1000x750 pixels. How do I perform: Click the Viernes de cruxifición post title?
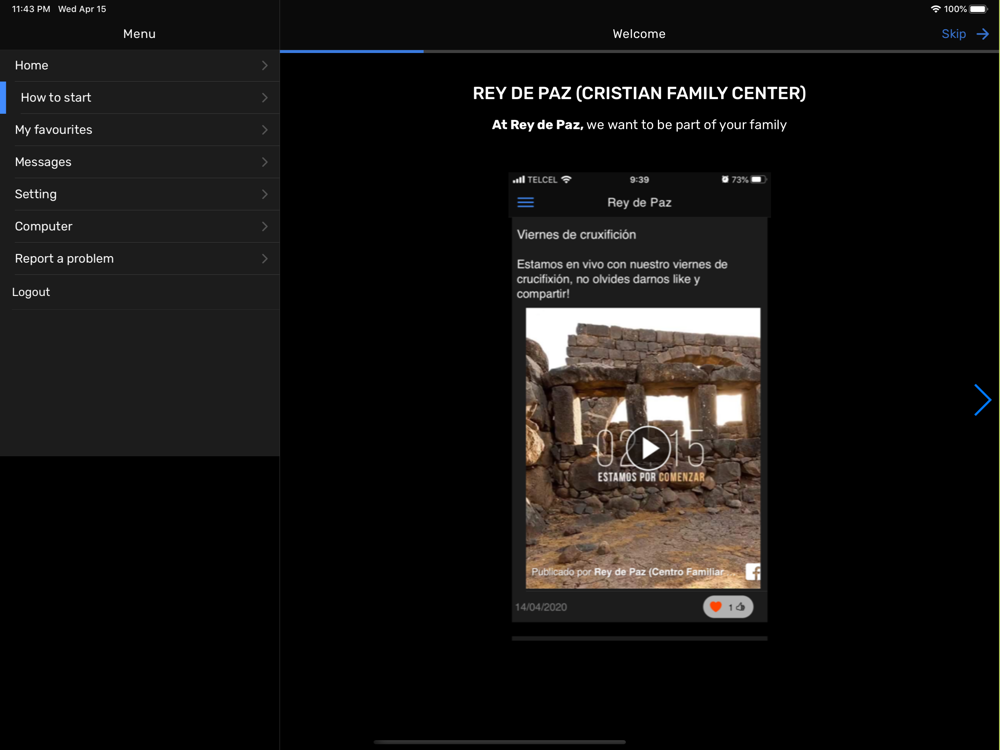pos(577,234)
